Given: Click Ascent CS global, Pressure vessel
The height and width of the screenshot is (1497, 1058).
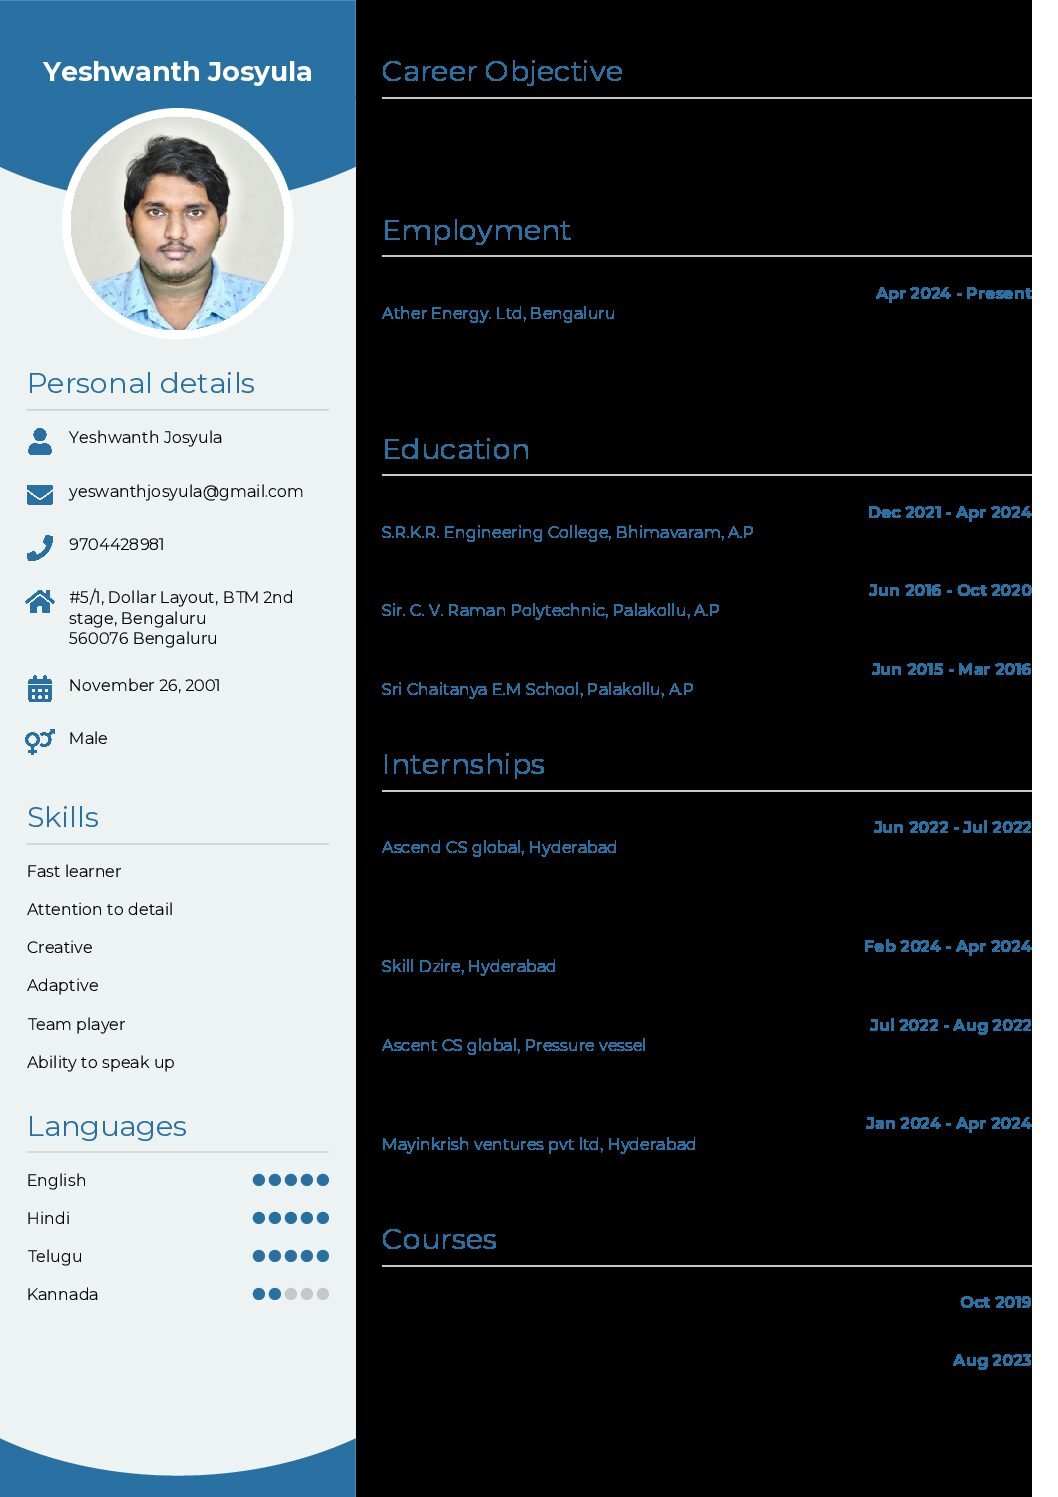Looking at the screenshot, I should tap(514, 1045).
